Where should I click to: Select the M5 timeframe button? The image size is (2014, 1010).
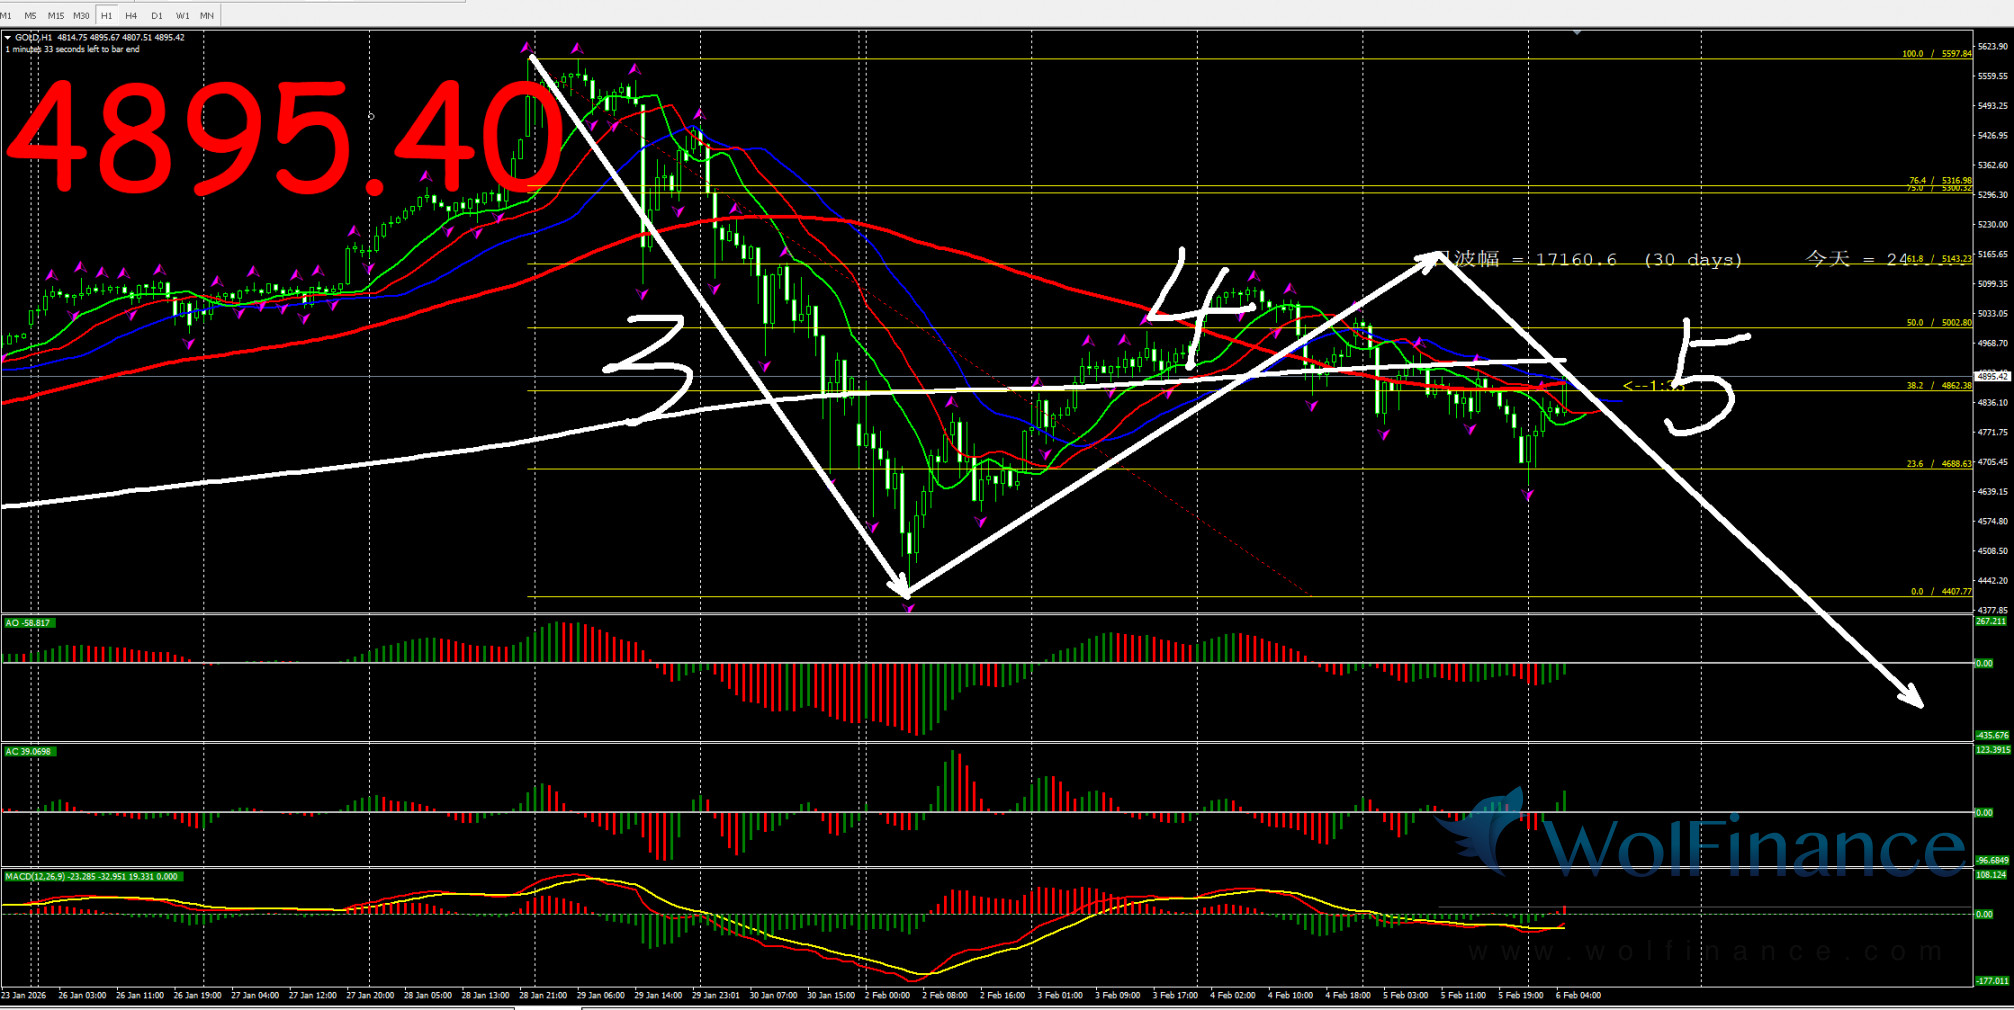(x=30, y=16)
